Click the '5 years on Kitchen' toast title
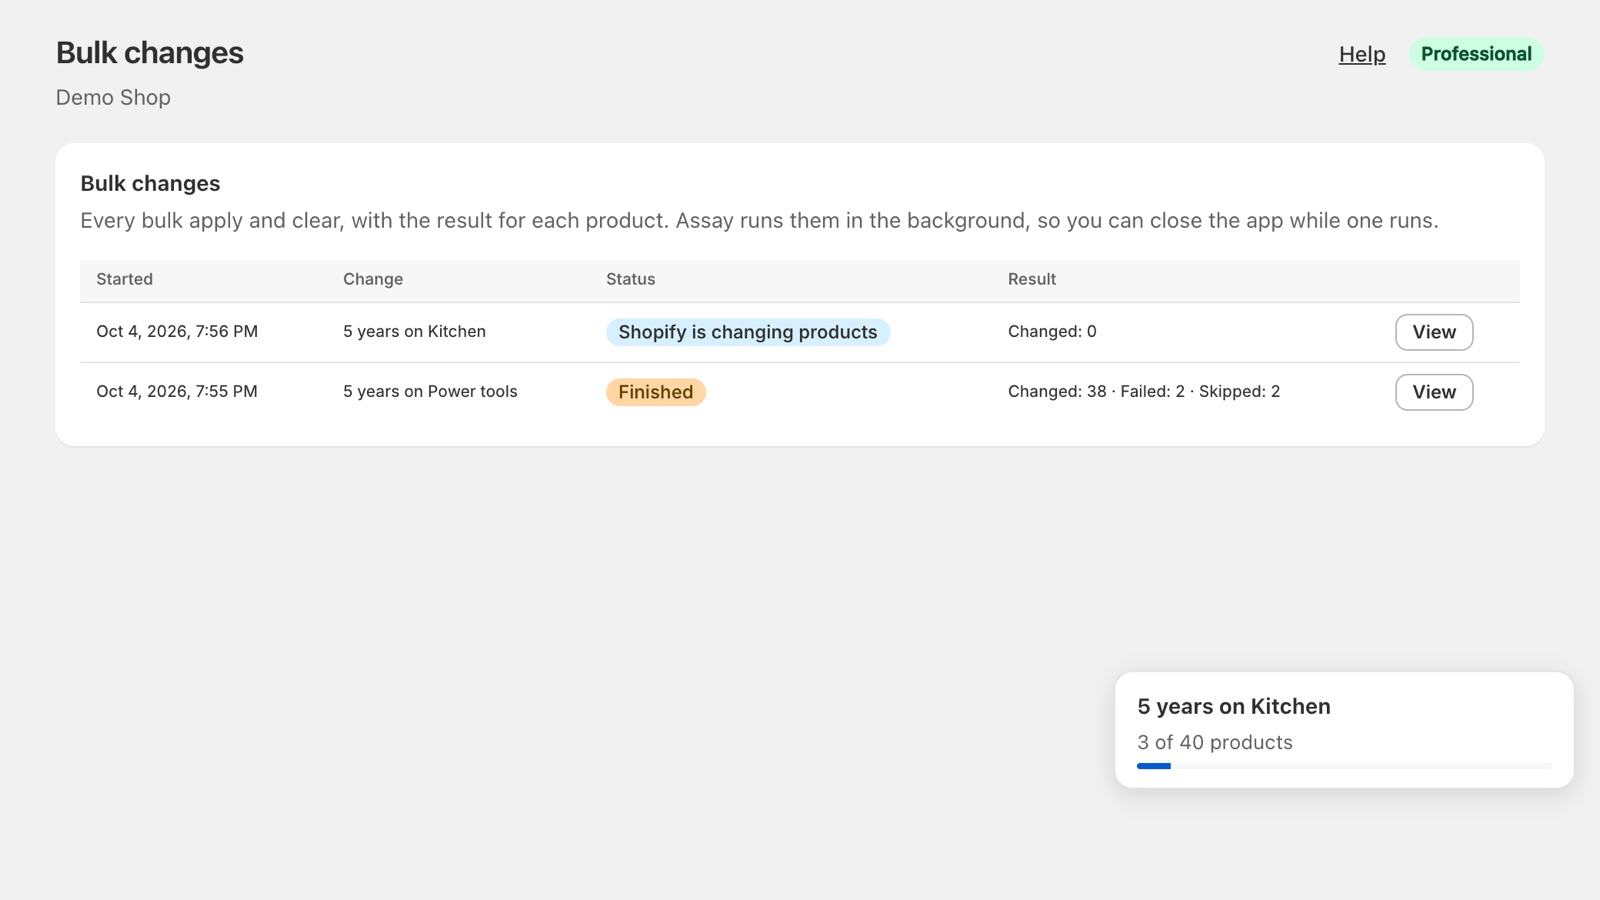Viewport: 1600px width, 900px height. 1234,706
